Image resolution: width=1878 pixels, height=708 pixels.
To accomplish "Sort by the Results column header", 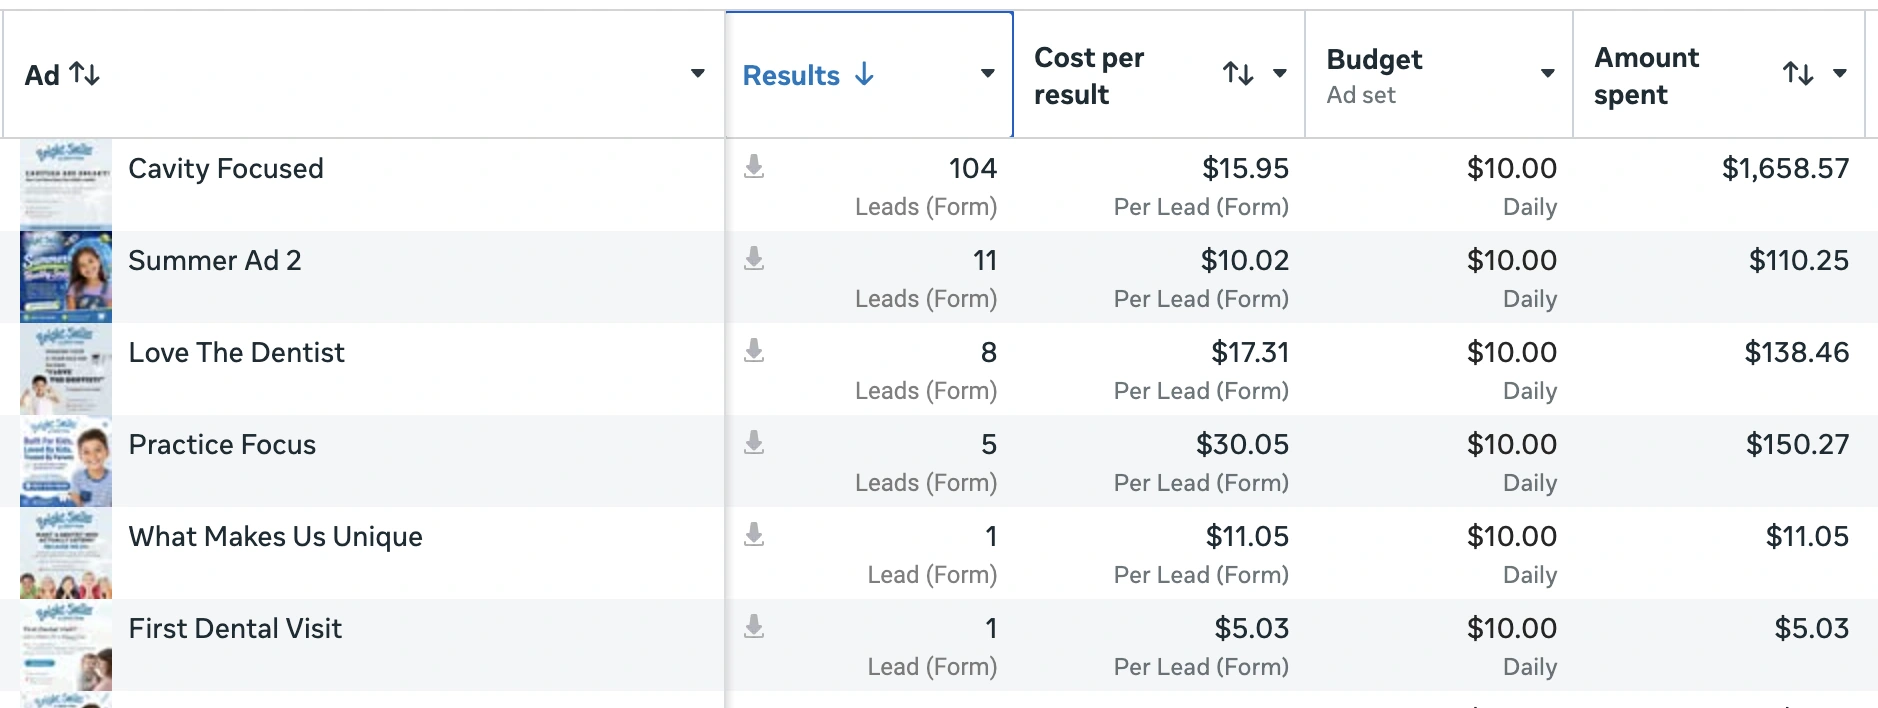I will click(x=791, y=75).
